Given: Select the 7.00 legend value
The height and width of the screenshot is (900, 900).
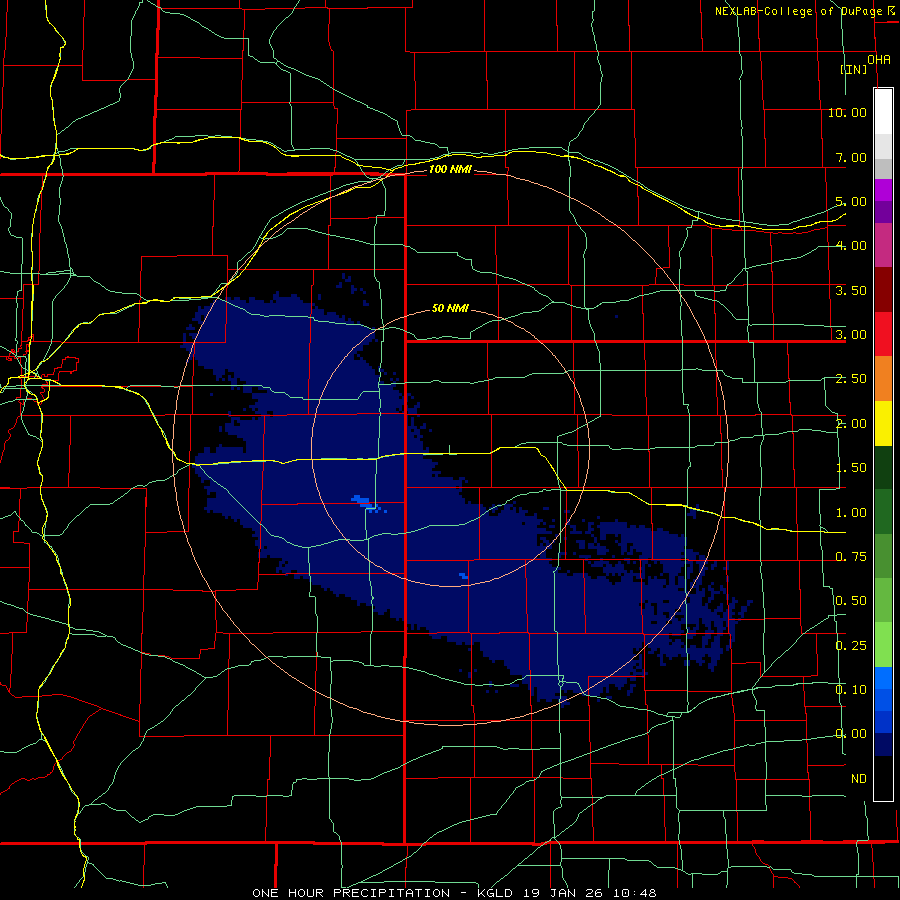Looking at the screenshot, I should pyautogui.click(x=851, y=157).
